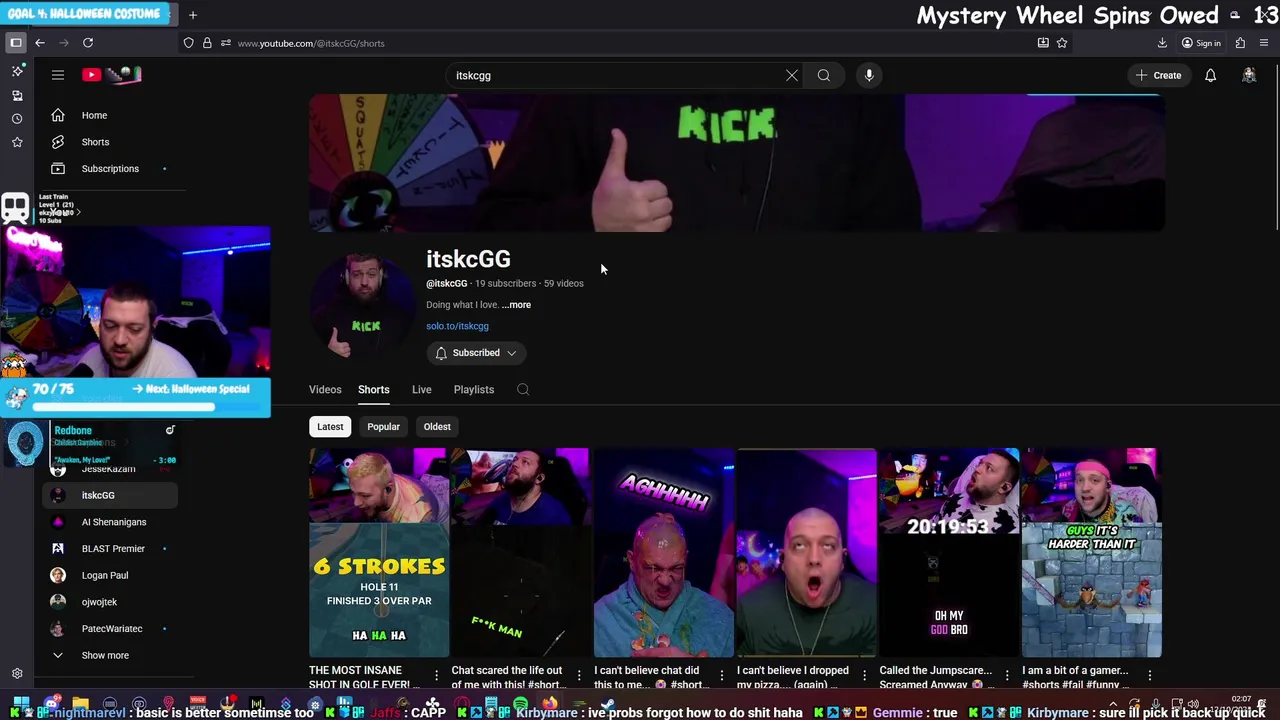Open browser extensions icon
The height and width of the screenshot is (720, 1280).
1240,43
